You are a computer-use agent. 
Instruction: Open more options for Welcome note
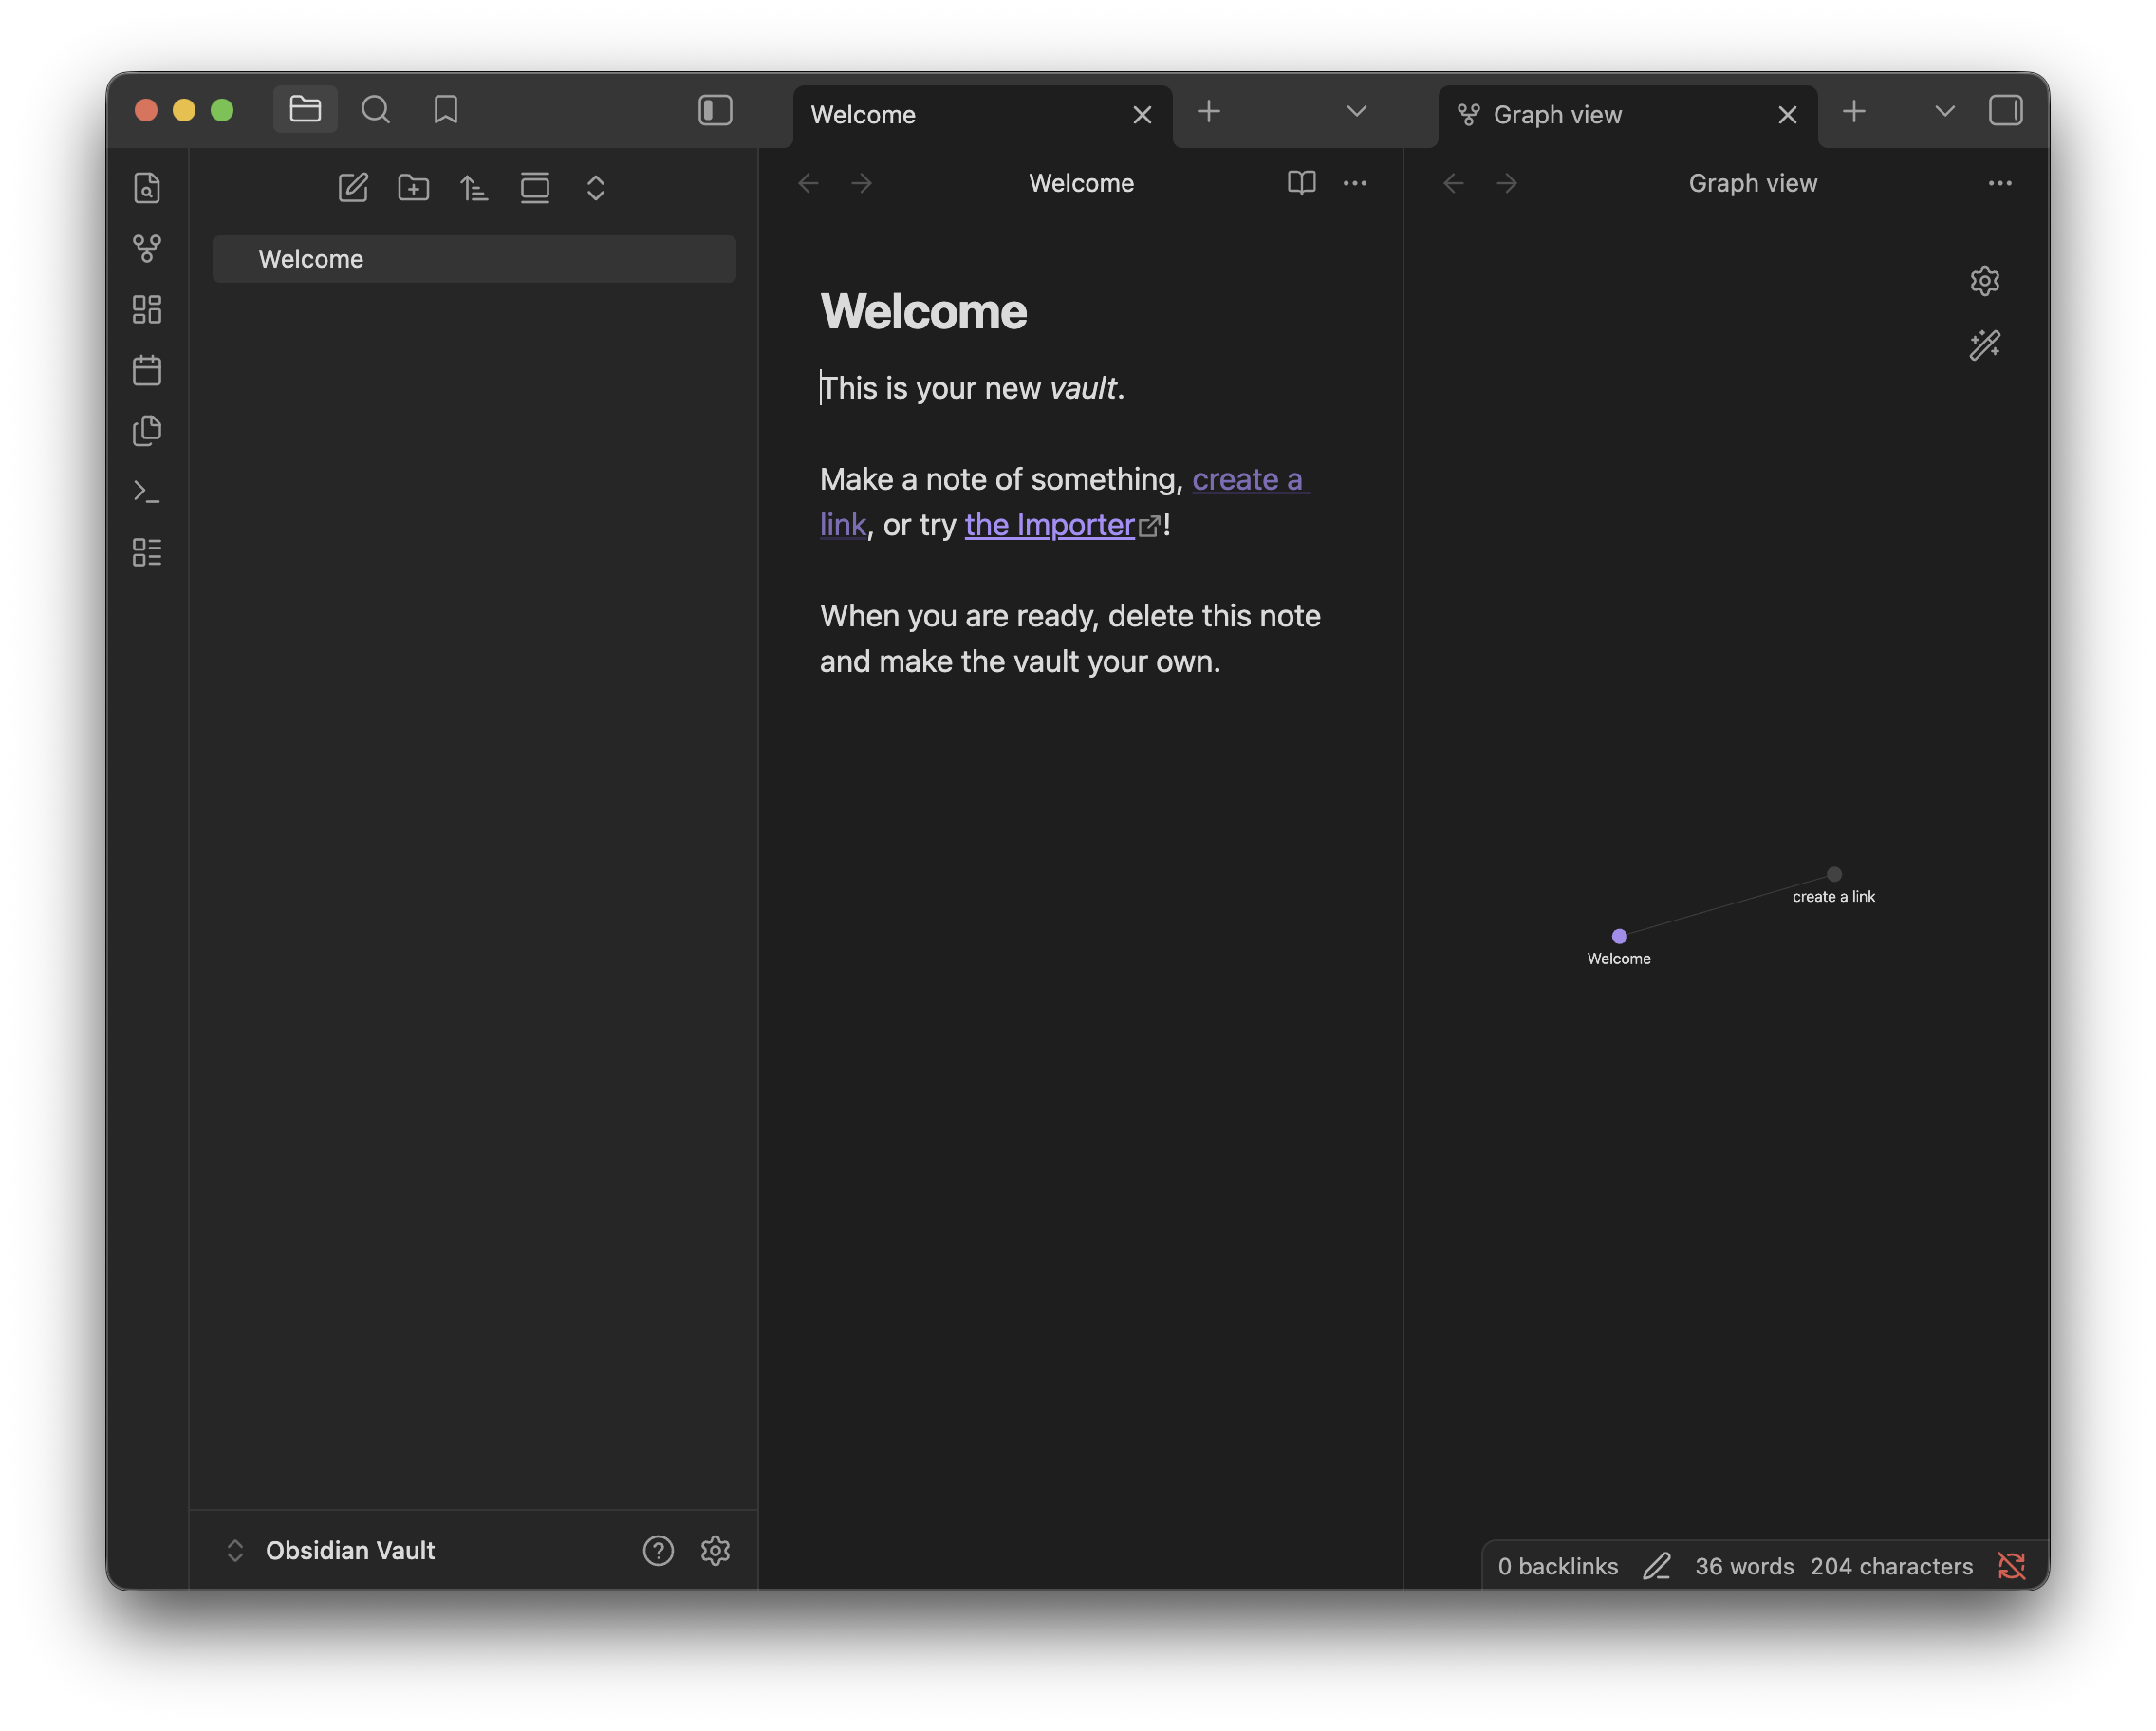[1355, 183]
